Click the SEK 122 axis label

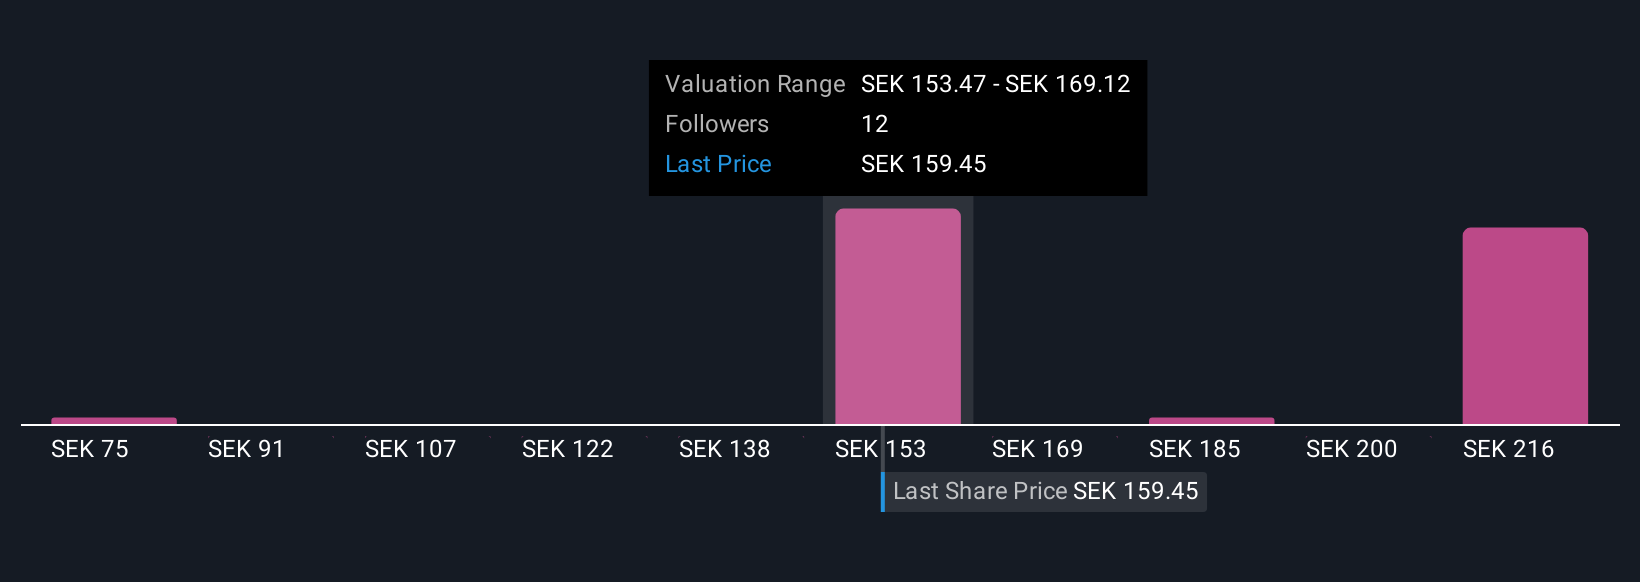pyautogui.click(x=567, y=449)
